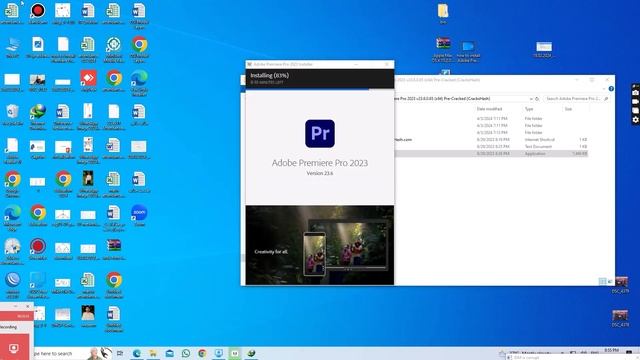Click the blue Help icon in File Explorer
The image size is (640, 360).
pyautogui.click(x=611, y=89)
